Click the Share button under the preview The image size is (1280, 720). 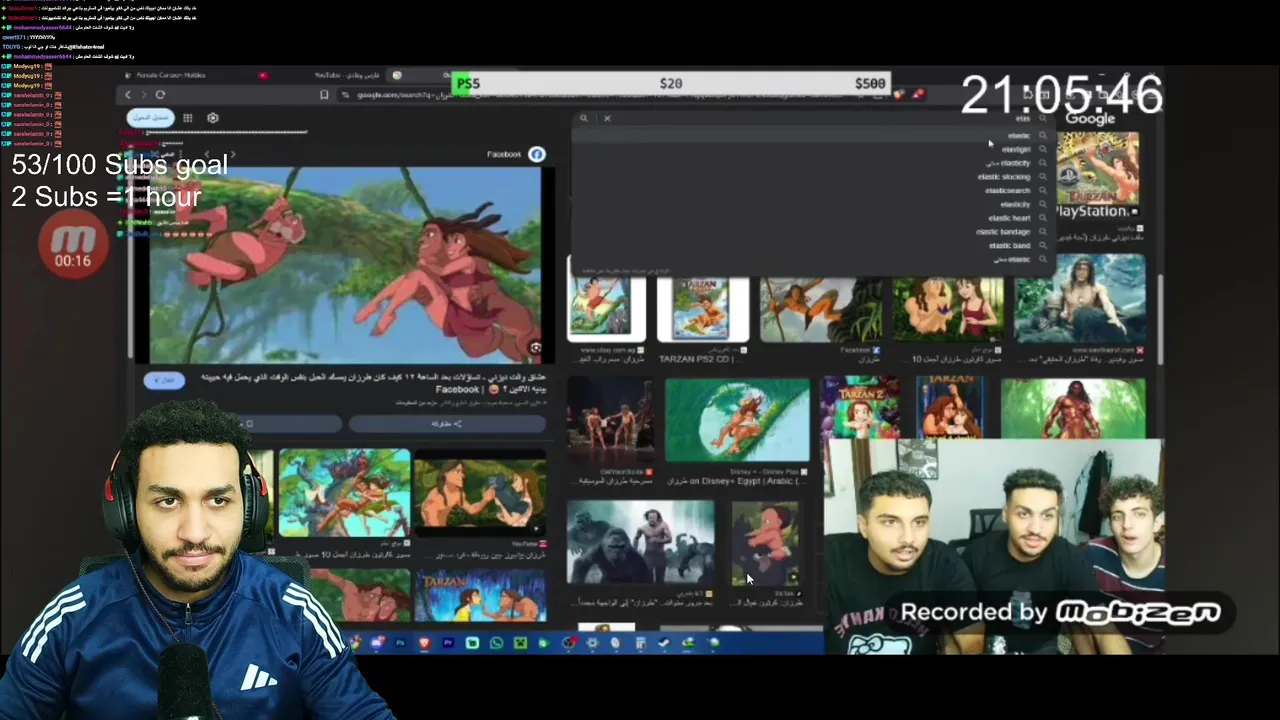tap(446, 424)
